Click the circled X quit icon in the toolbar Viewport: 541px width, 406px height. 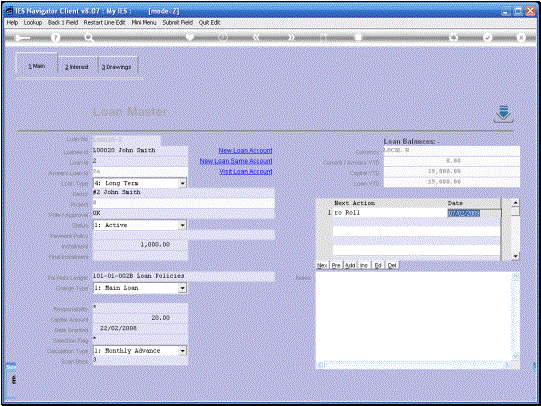point(521,37)
